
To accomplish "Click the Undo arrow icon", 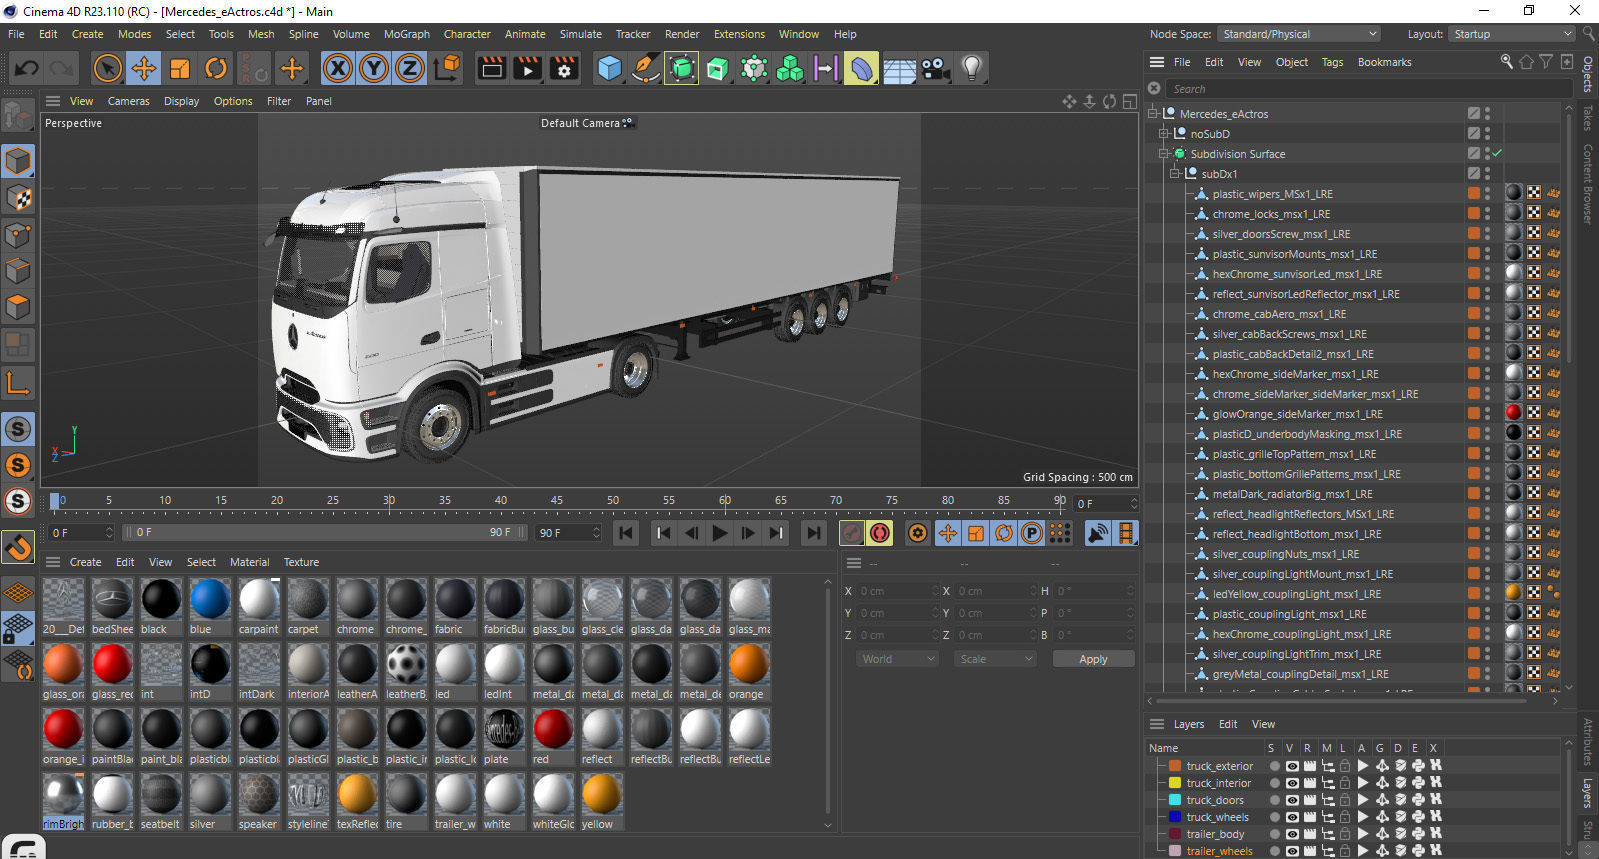I will pos(26,68).
